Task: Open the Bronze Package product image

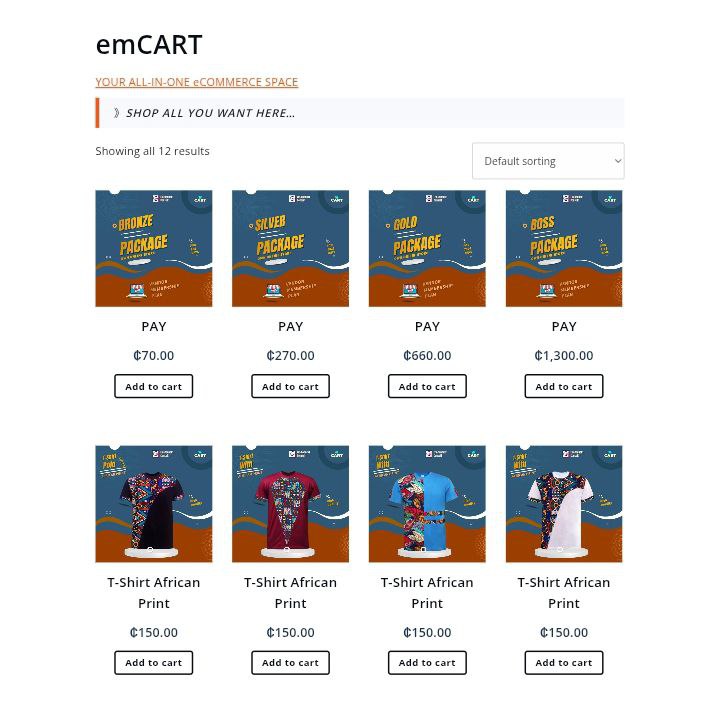Action: 154,248
